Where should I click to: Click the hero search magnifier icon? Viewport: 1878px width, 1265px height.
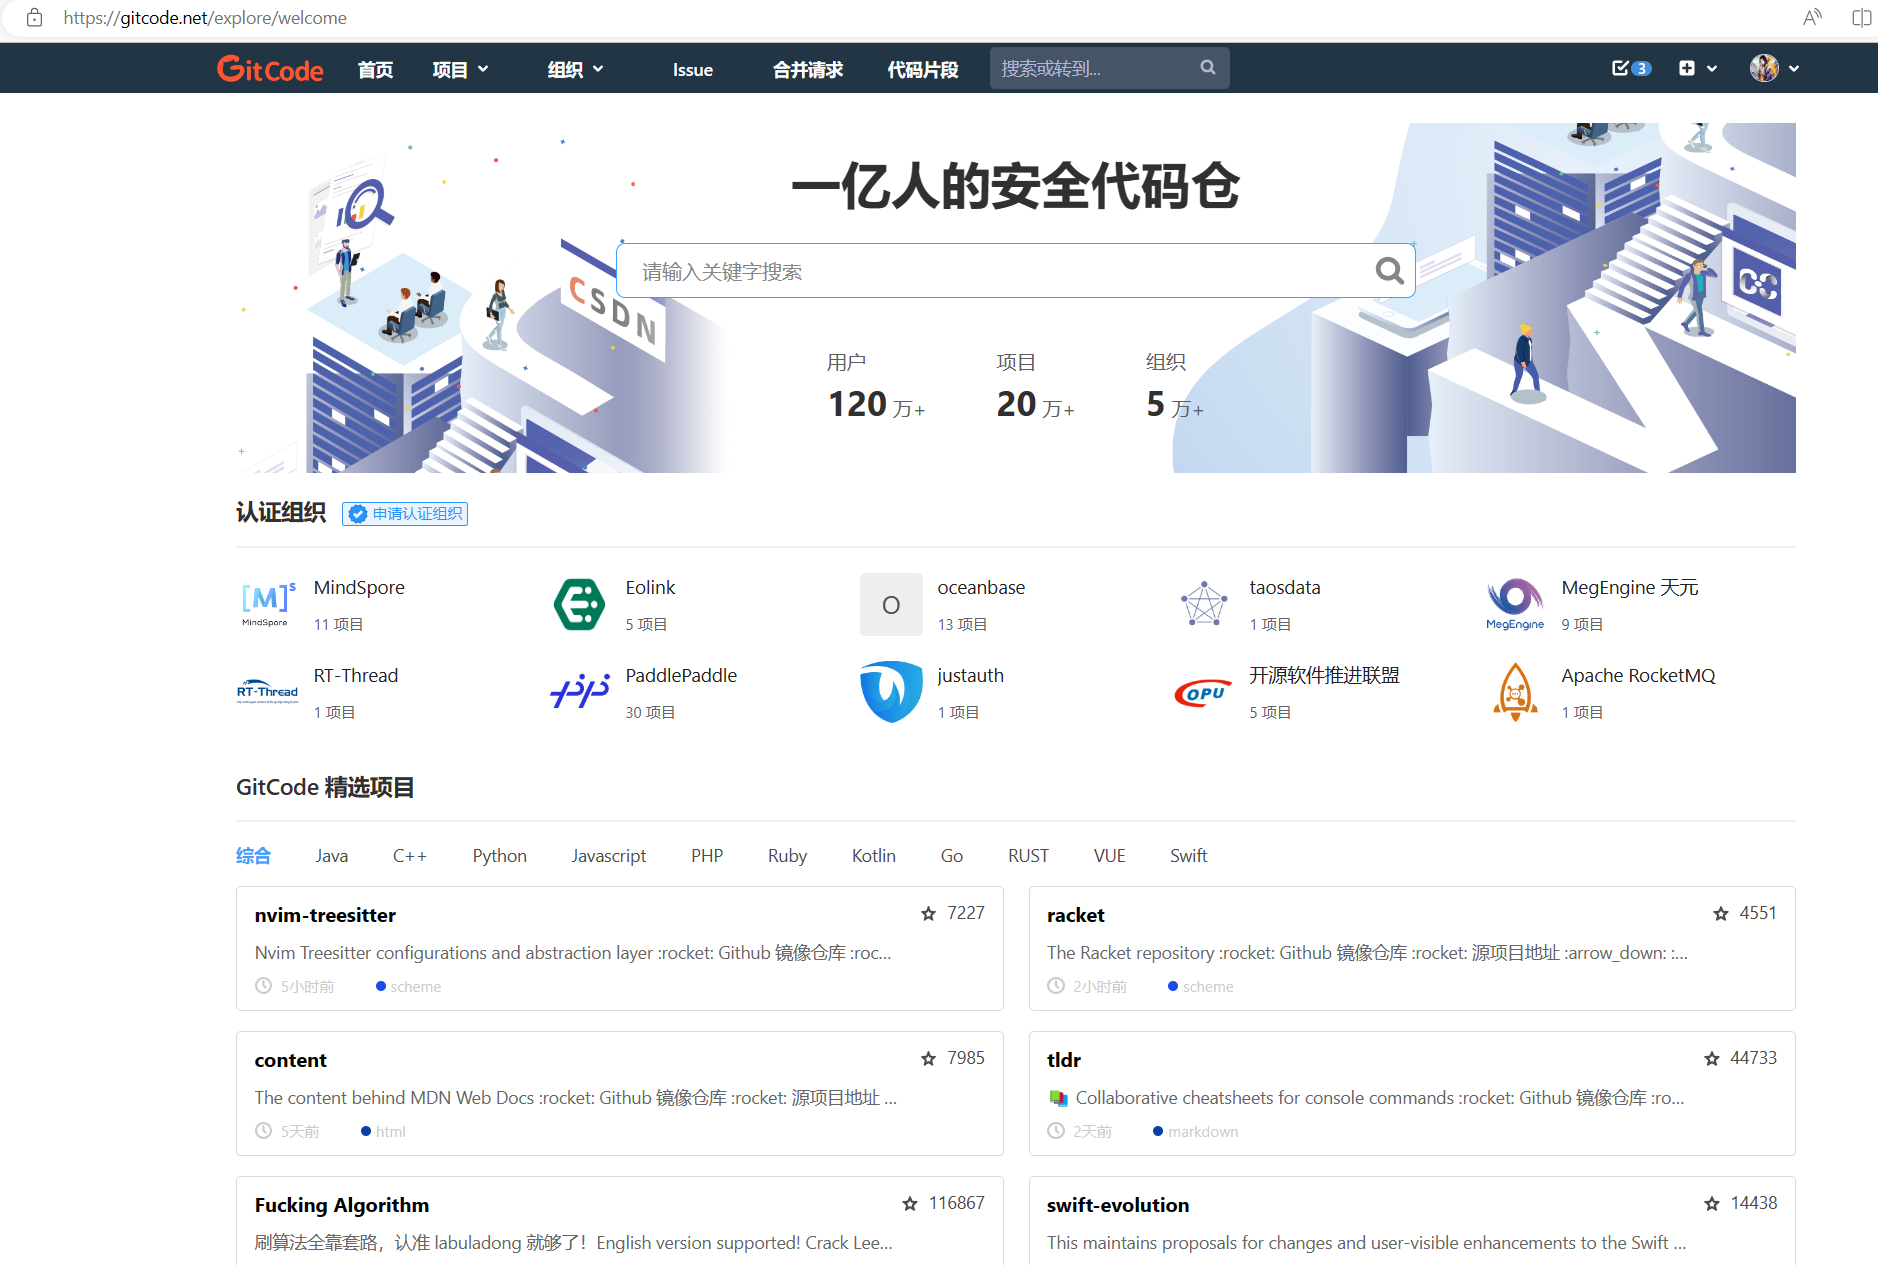[x=1389, y=270]
